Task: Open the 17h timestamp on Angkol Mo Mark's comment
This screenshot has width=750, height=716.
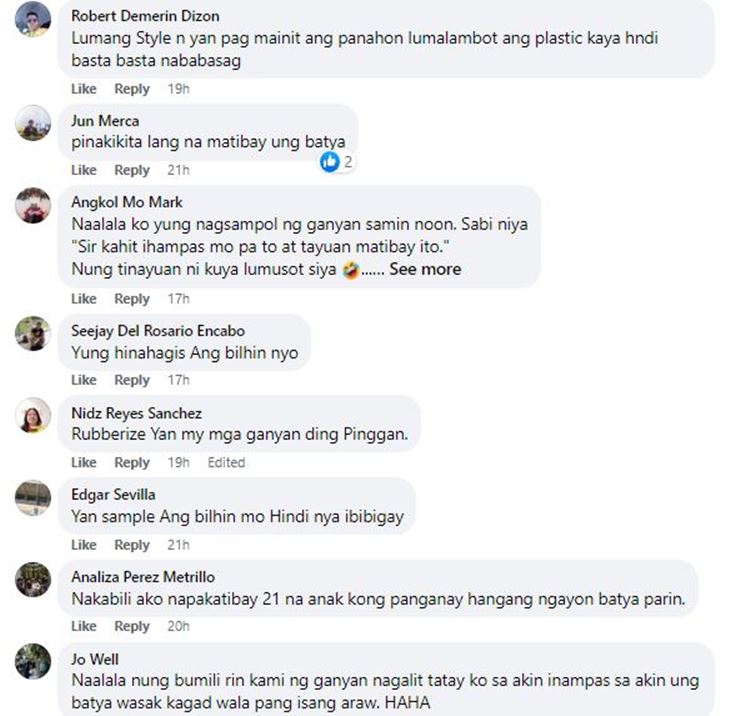Action: pos(178,299)
